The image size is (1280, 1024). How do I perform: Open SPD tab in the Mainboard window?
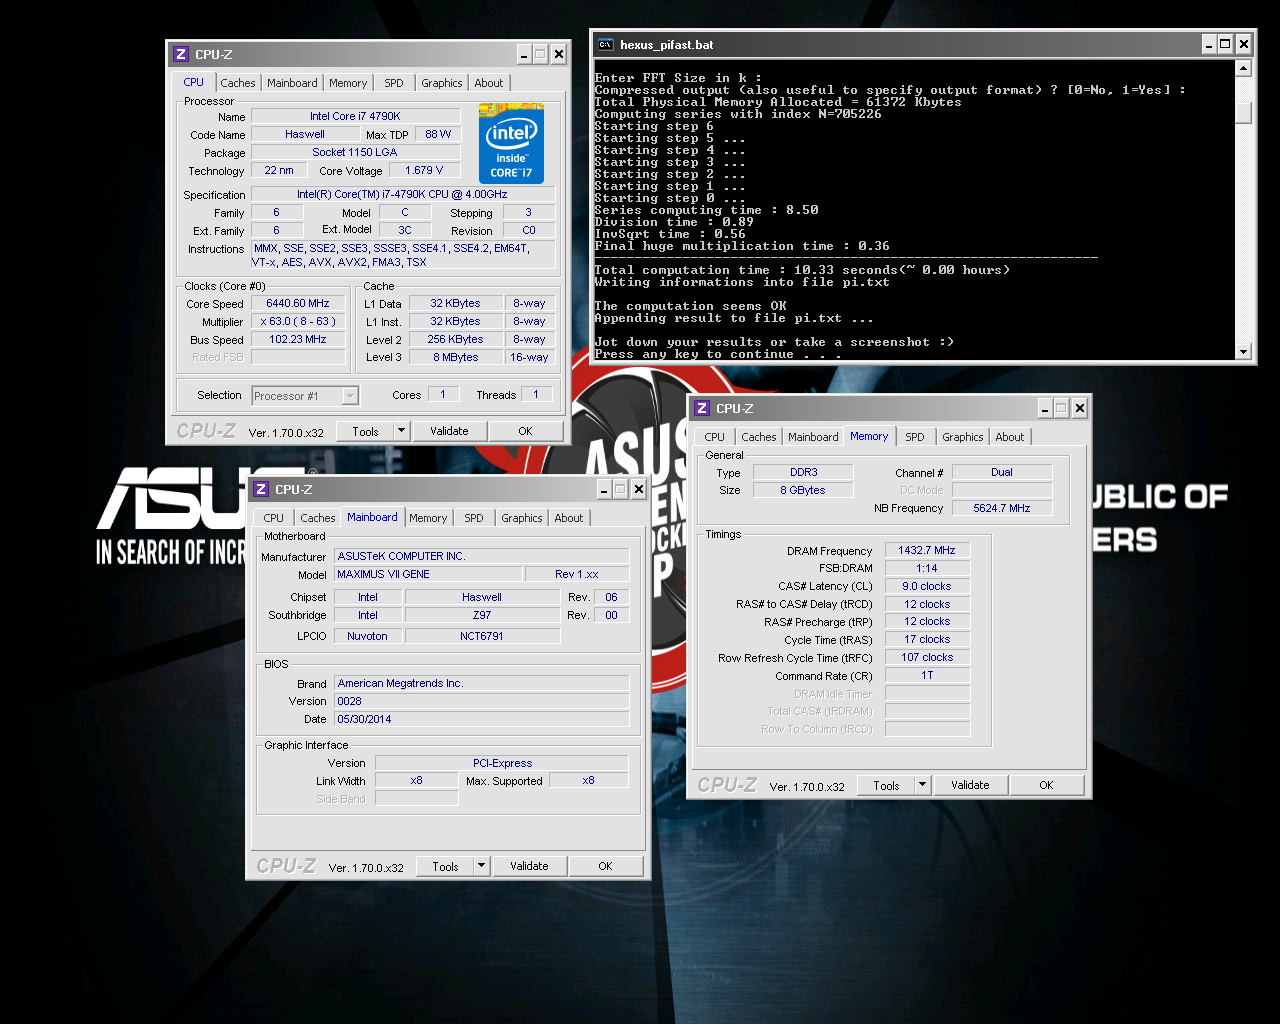(474, 518)
